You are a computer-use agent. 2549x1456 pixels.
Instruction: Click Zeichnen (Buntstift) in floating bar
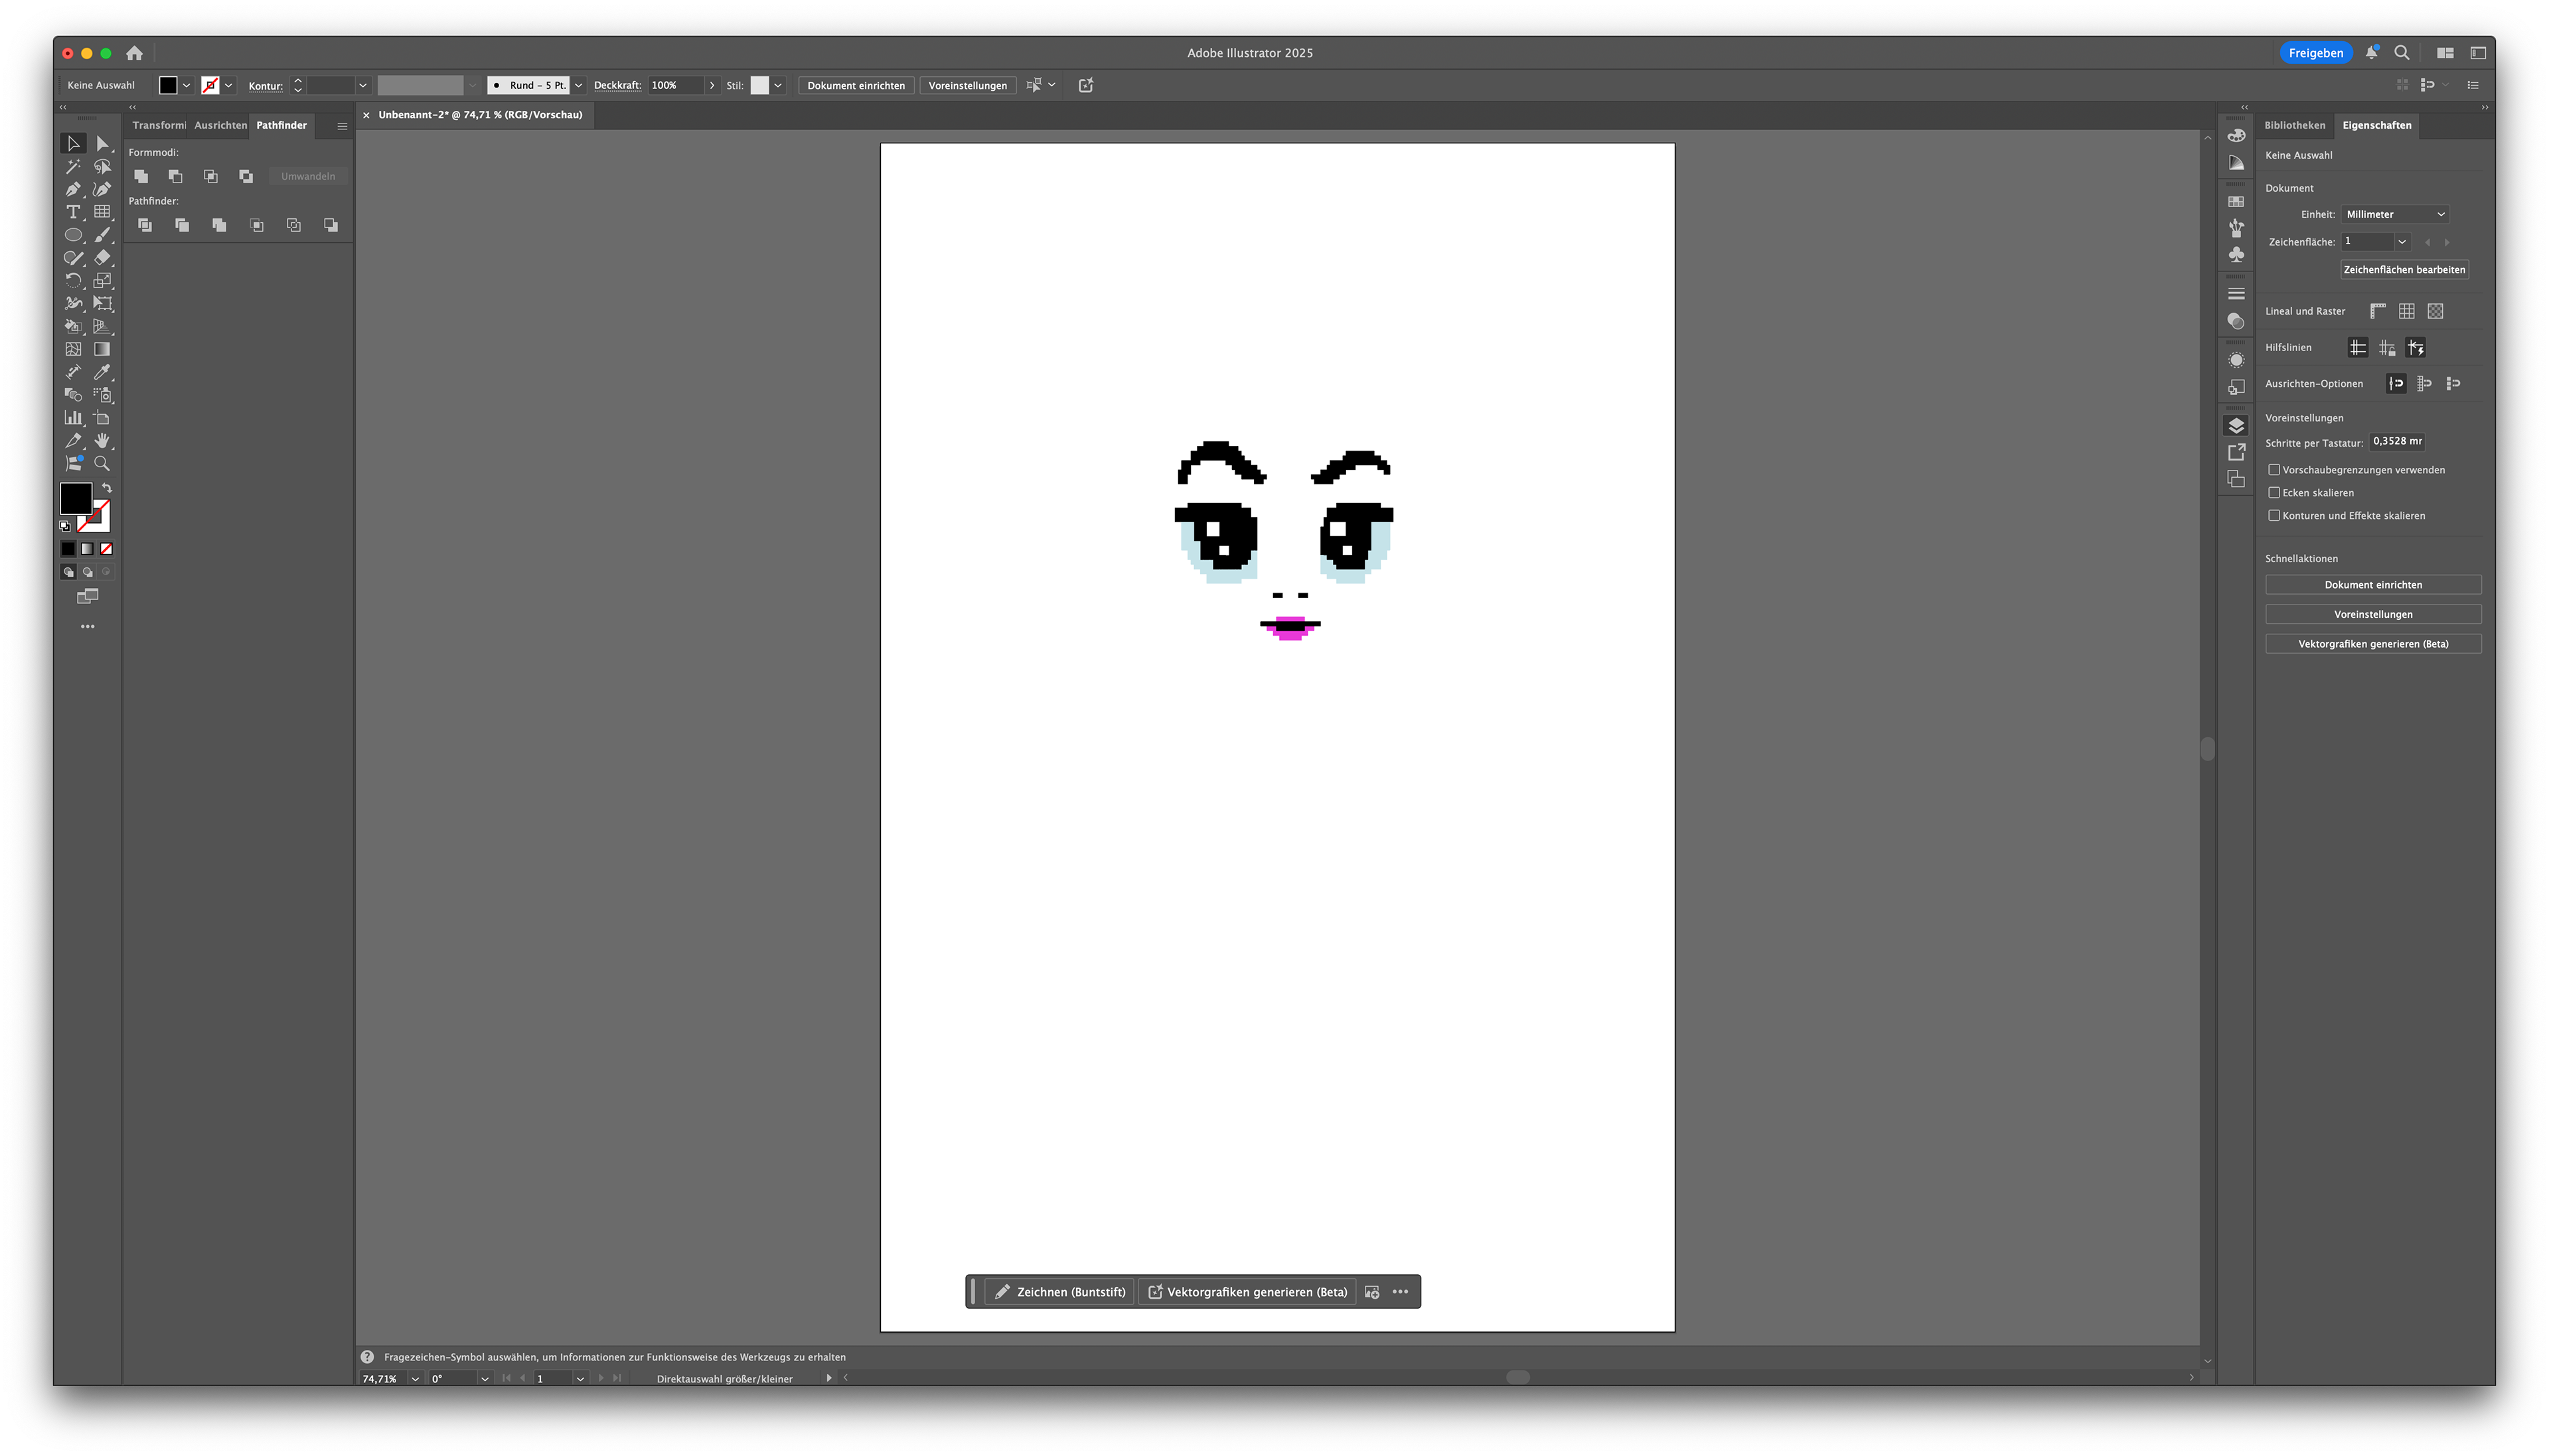click(x=1060, y=1292)
